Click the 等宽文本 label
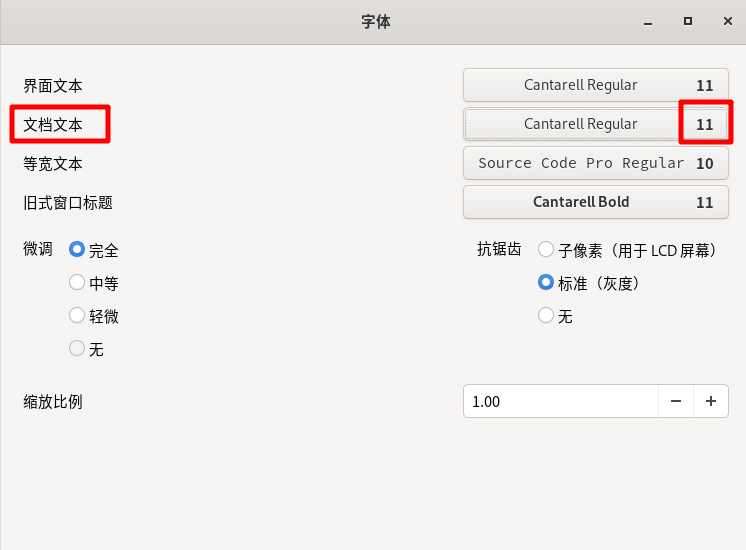746x550 pixels. click(x=53, y=163)
